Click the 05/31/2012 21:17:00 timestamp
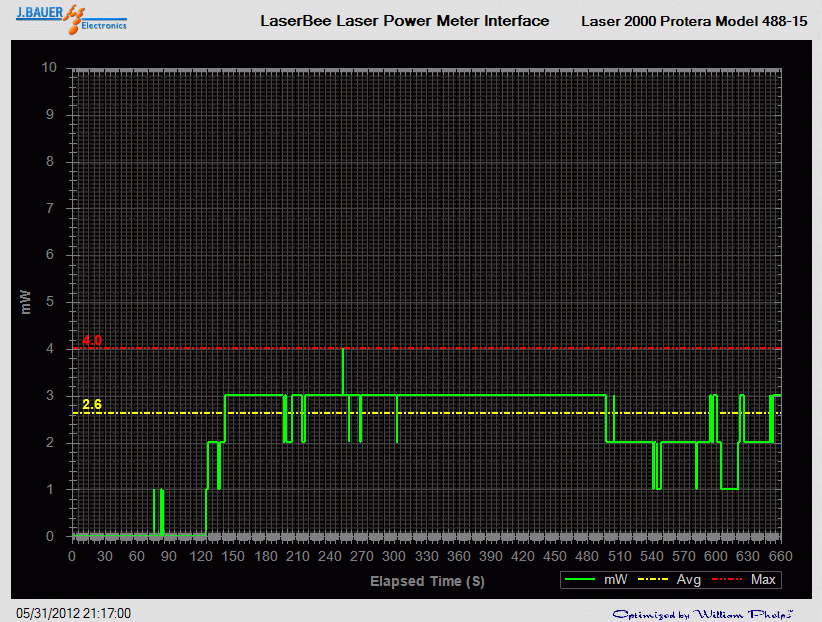This screenshot has height=622, width=822. click(70, 611)
